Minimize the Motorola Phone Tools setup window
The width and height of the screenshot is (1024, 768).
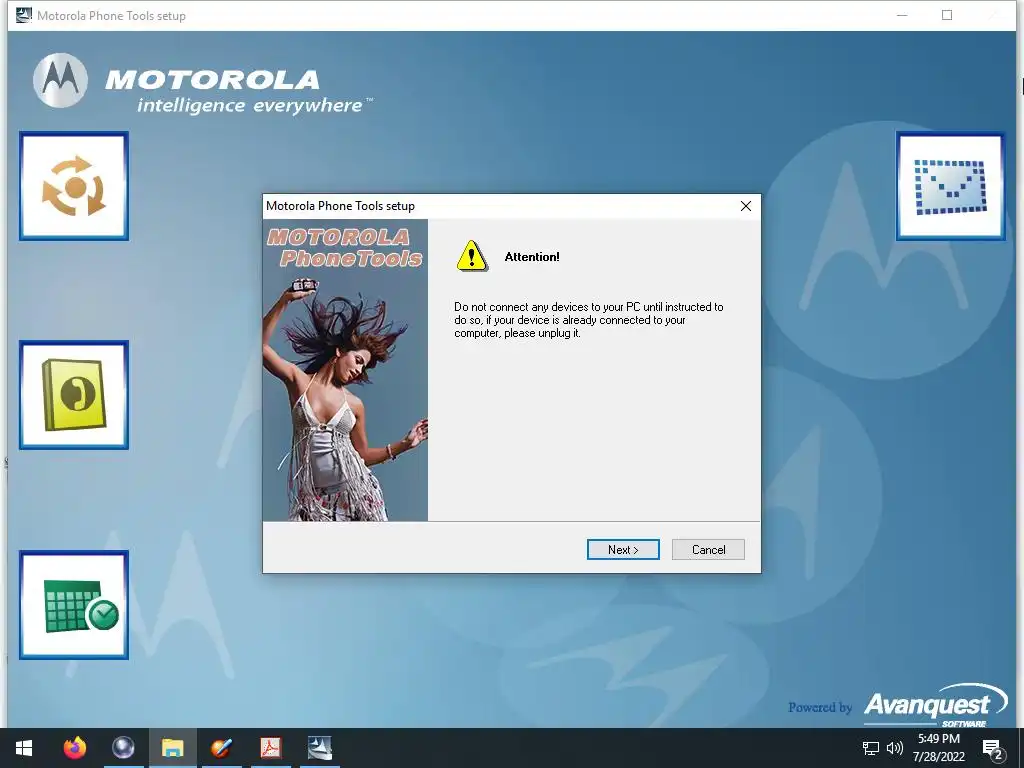tap(902, 15)
